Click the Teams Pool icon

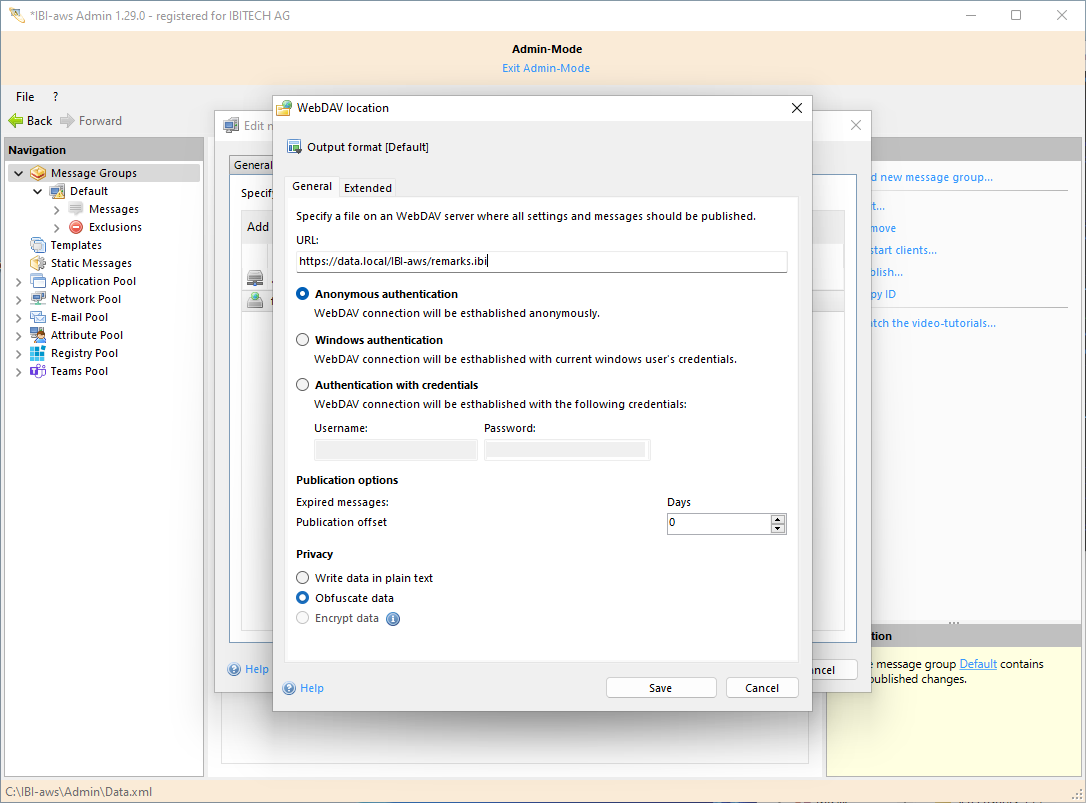tap(38, 371)
